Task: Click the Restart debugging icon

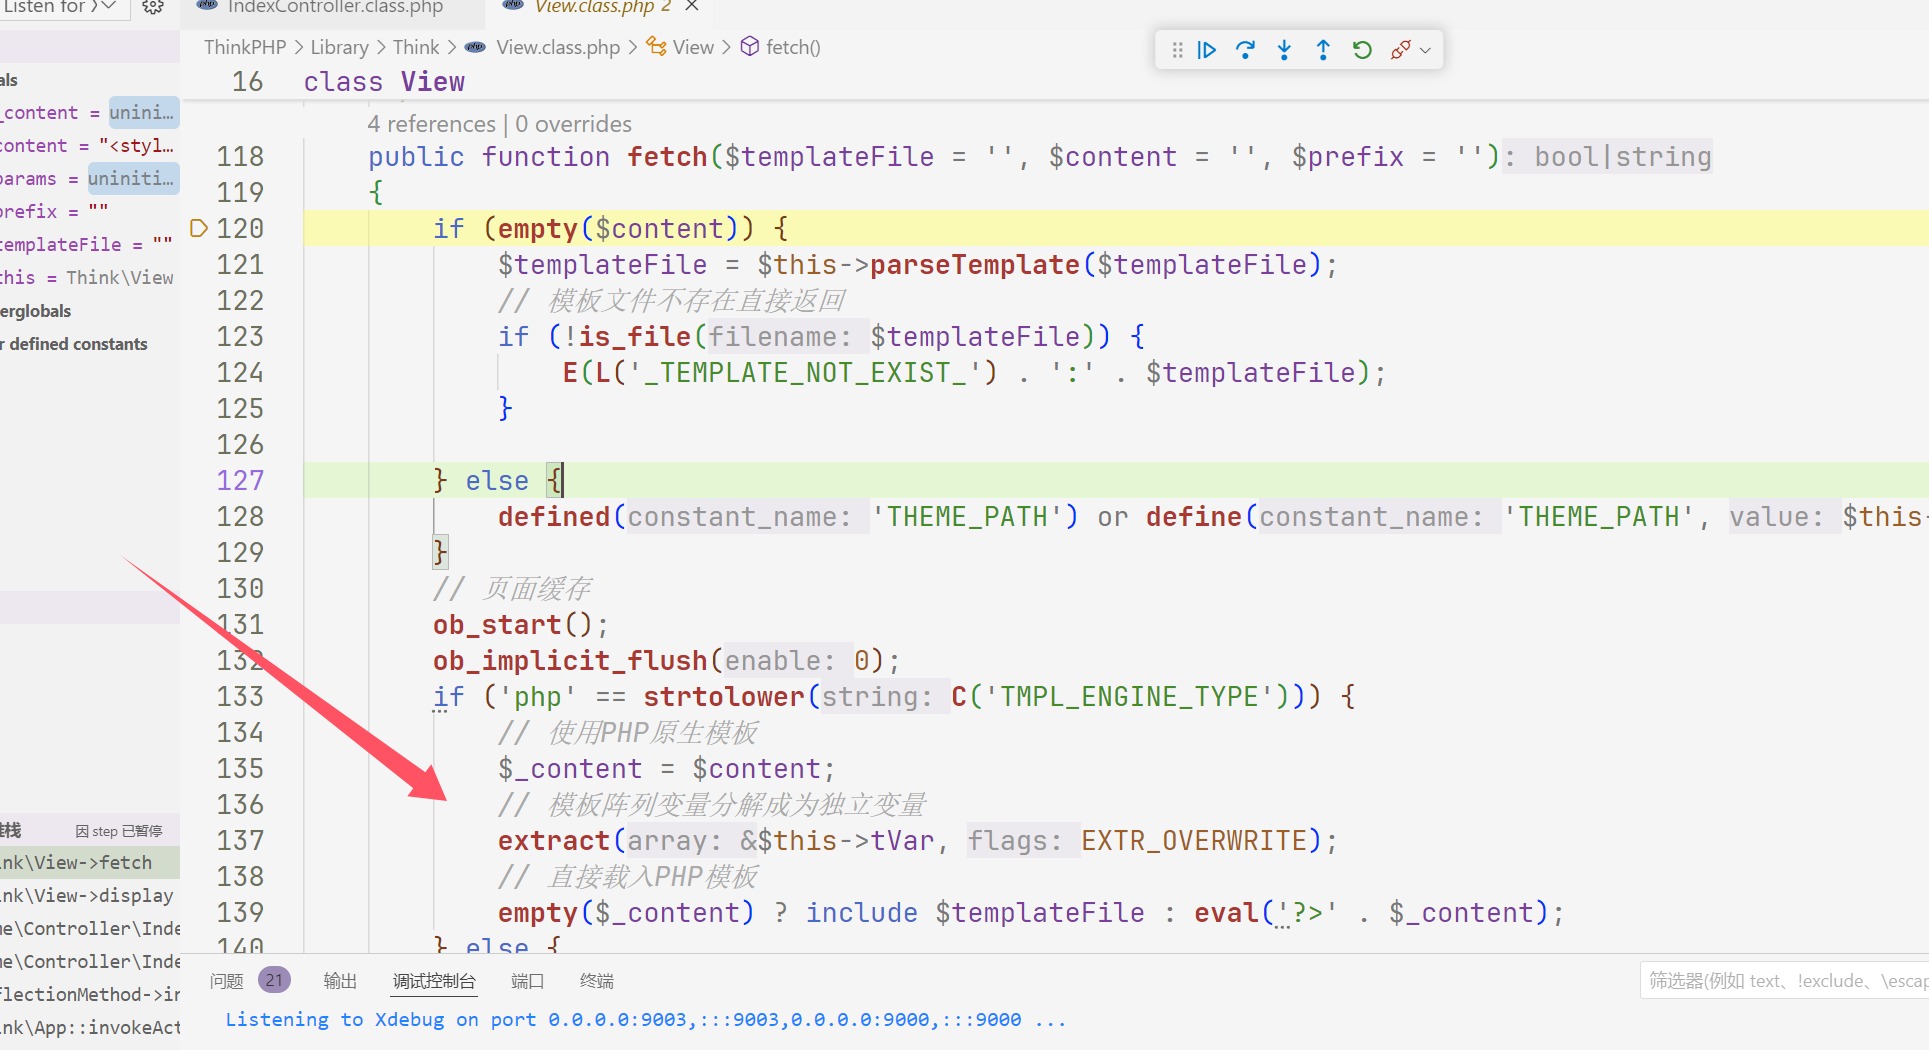Action: point(1362,50)
